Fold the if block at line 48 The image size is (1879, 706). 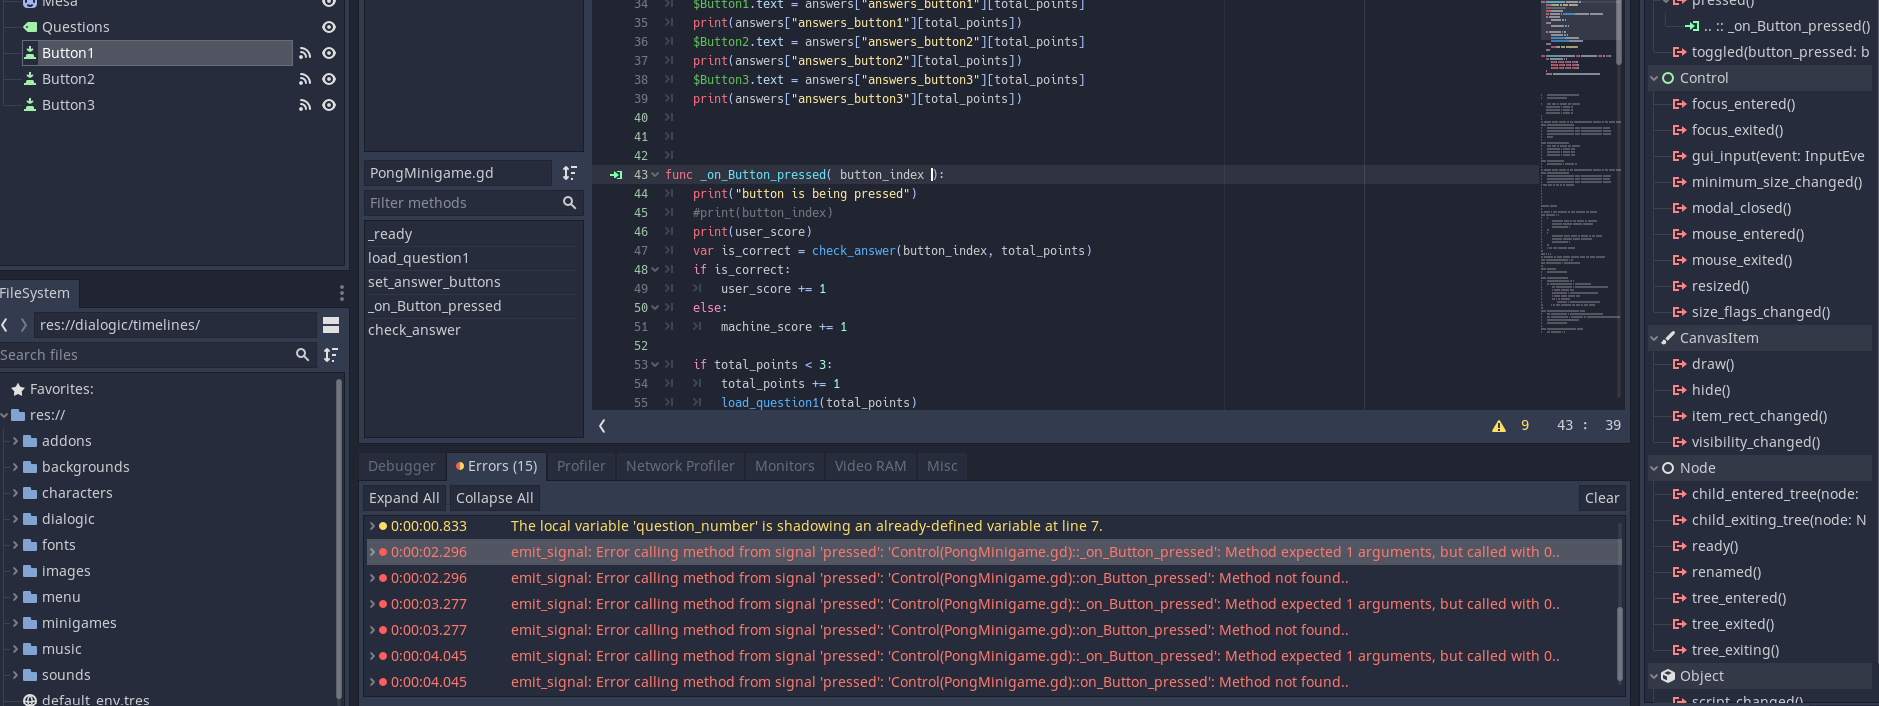coord(655,270)
